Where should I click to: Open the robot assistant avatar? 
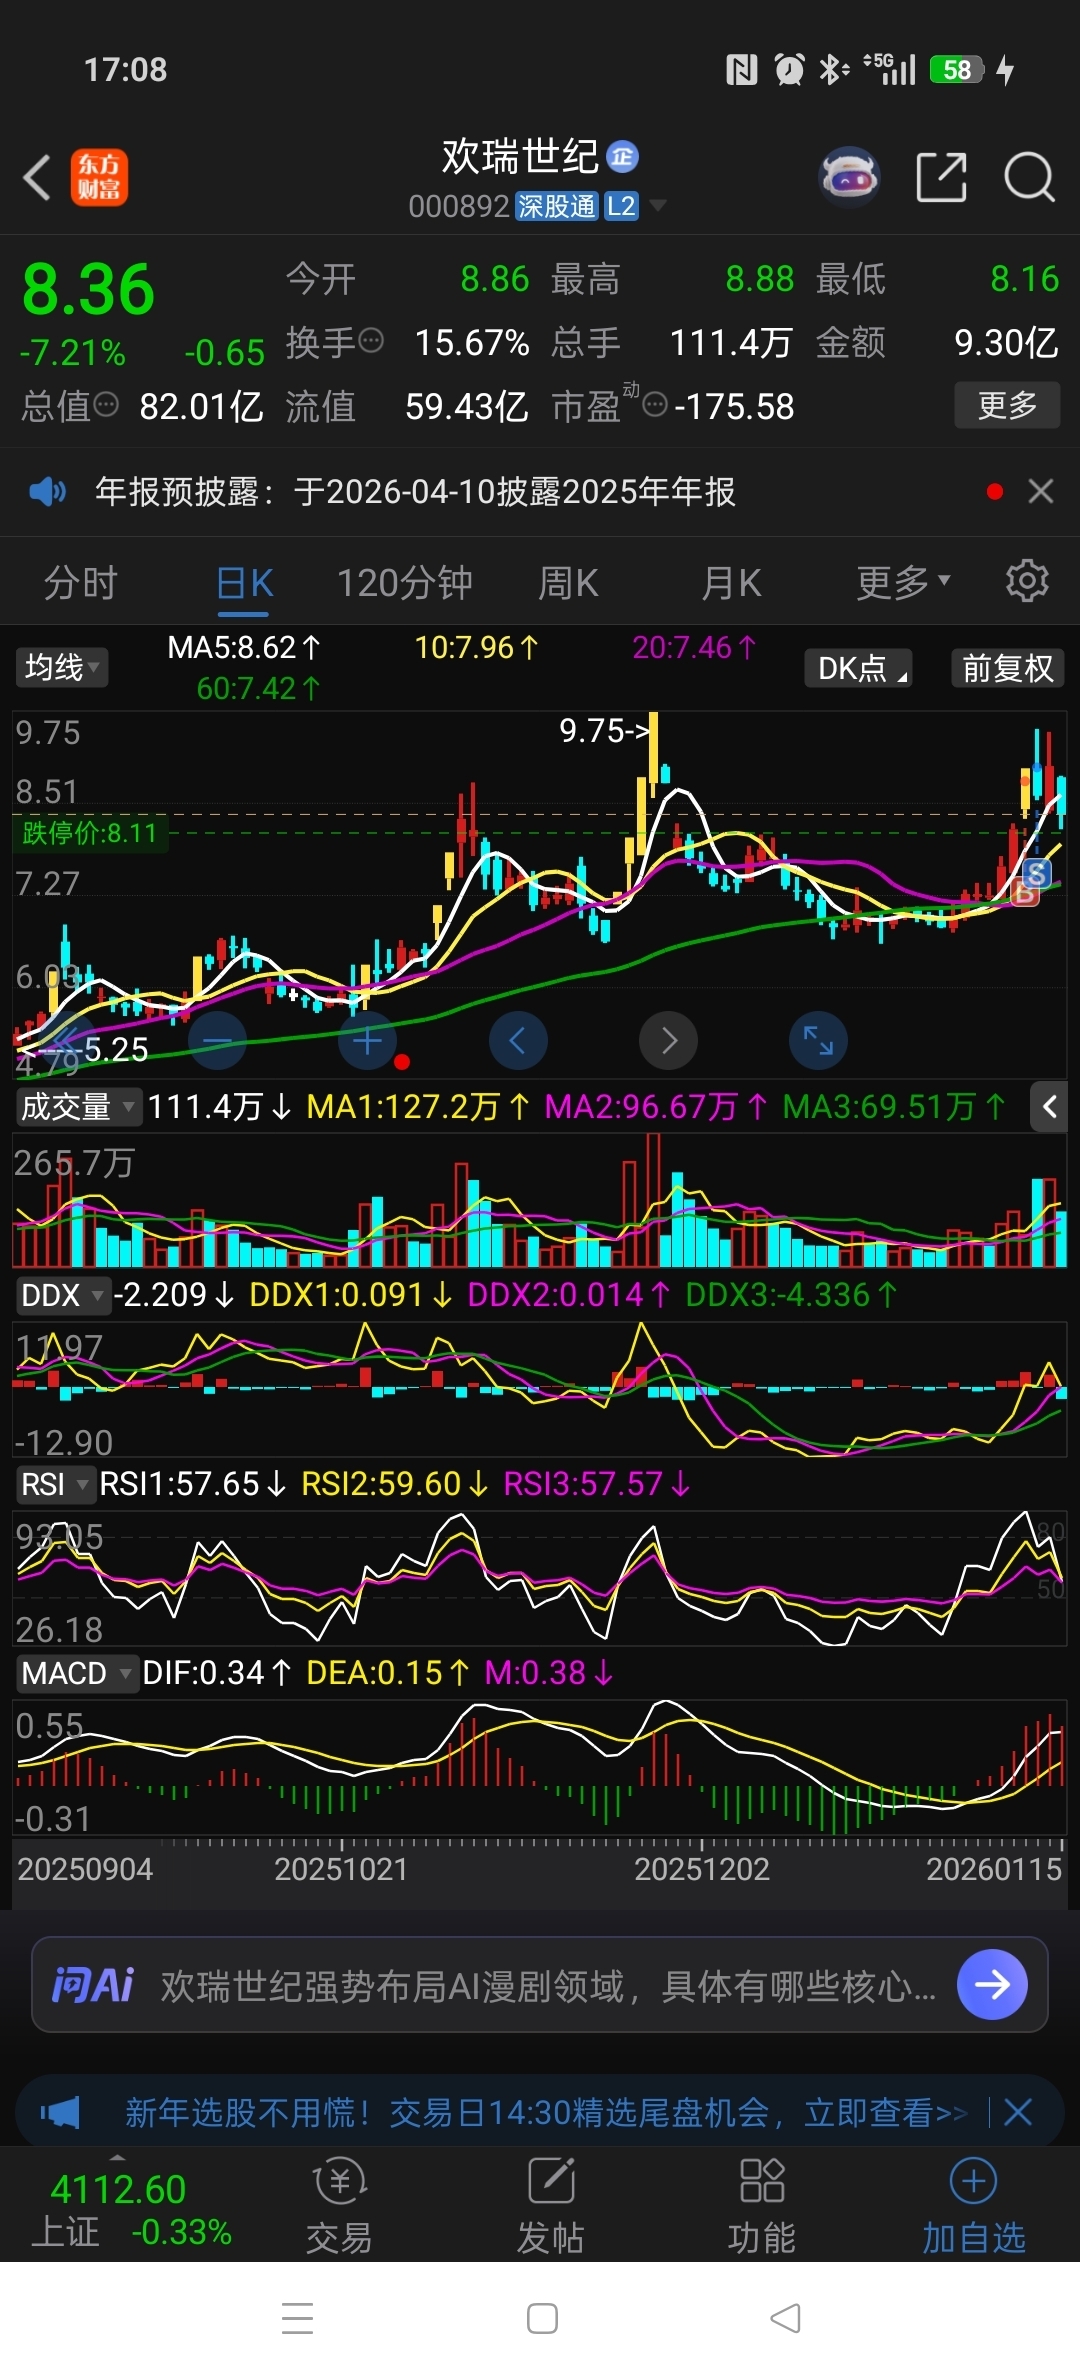tap(849, 177)
